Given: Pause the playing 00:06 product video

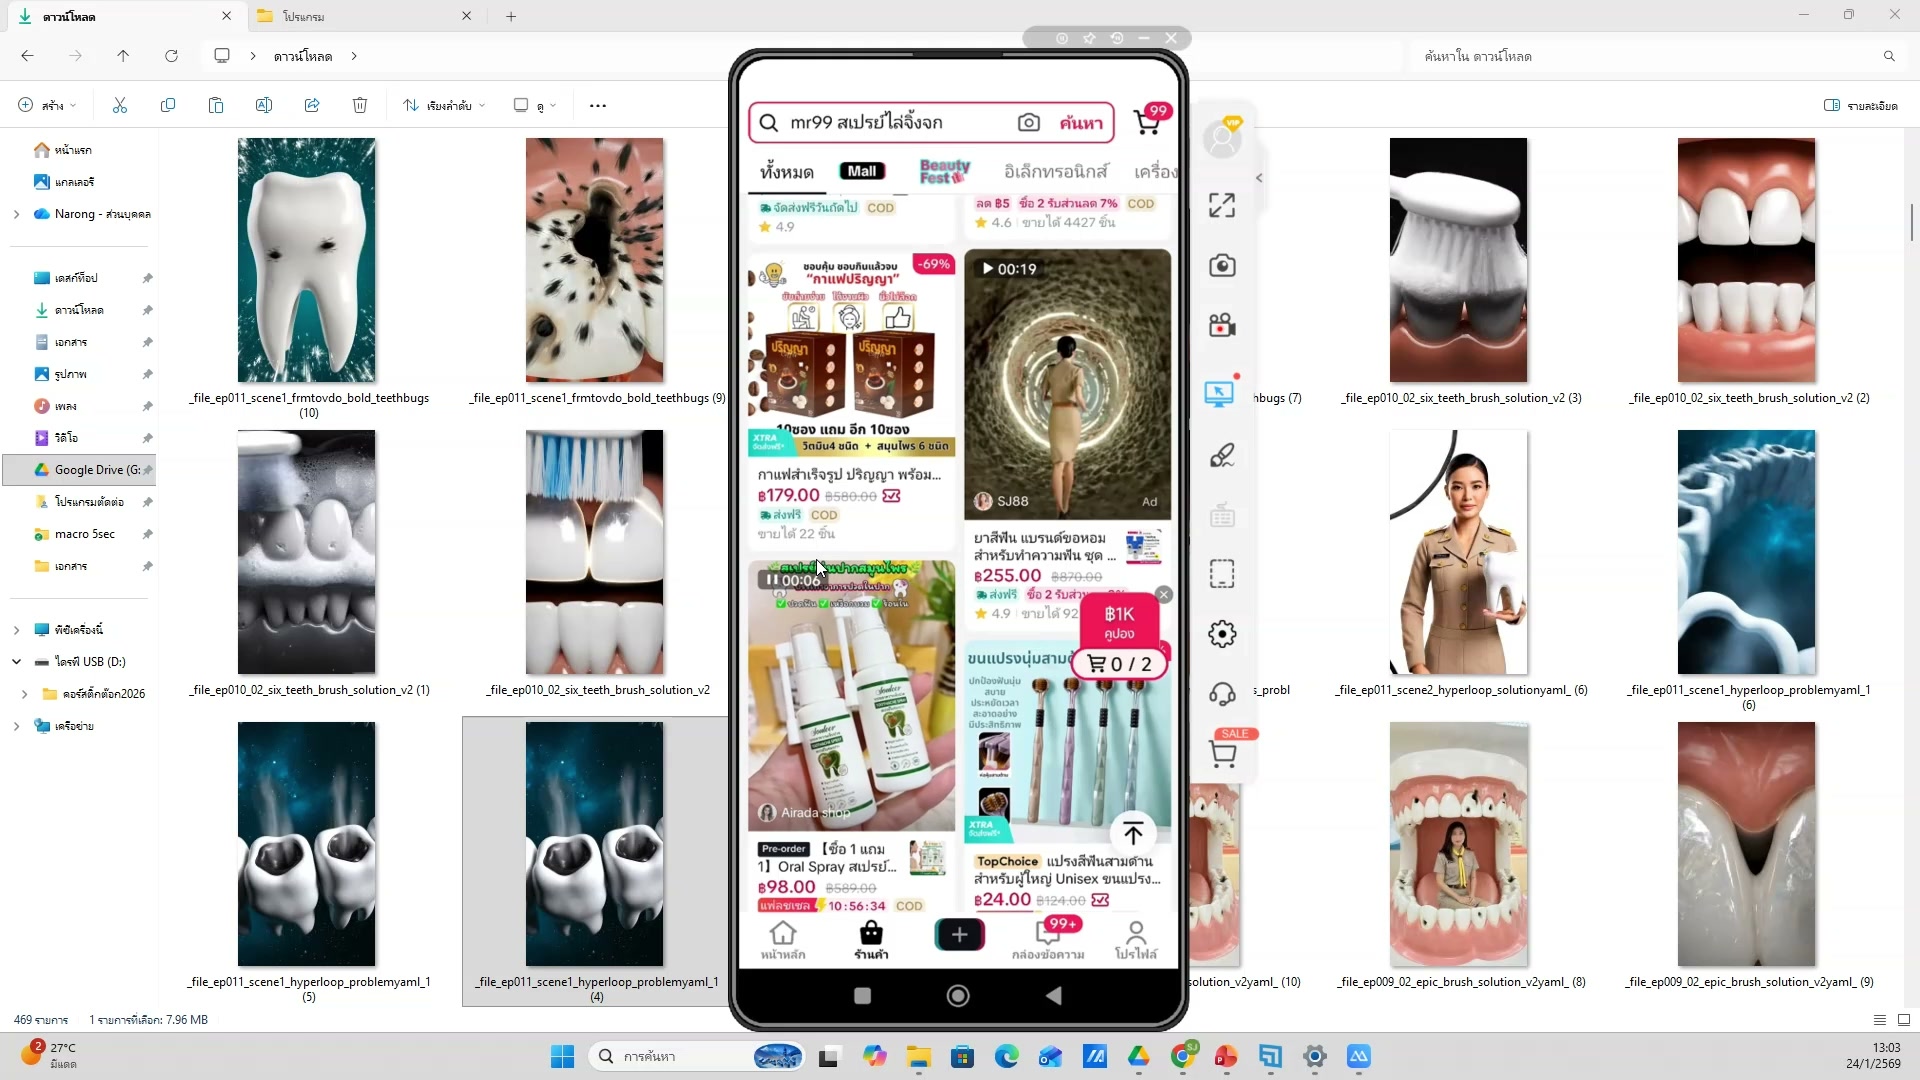Looking at the screenshot, I should [772, 580].
